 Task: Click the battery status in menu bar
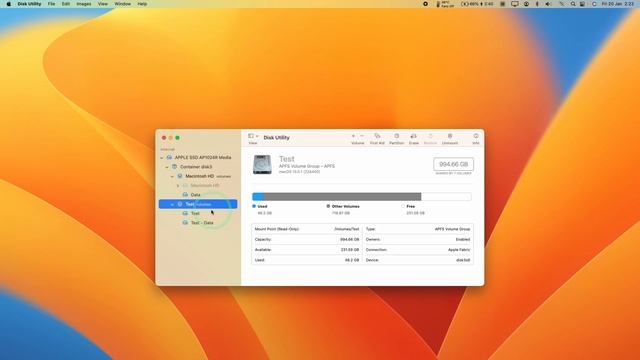point(477,4)
